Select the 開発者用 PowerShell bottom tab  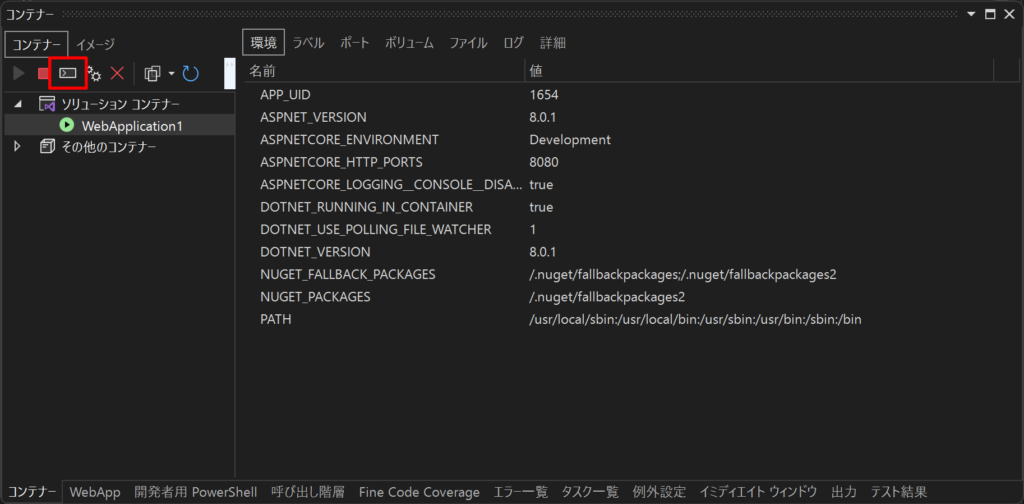pyautogui.click(x=196, y=492)
